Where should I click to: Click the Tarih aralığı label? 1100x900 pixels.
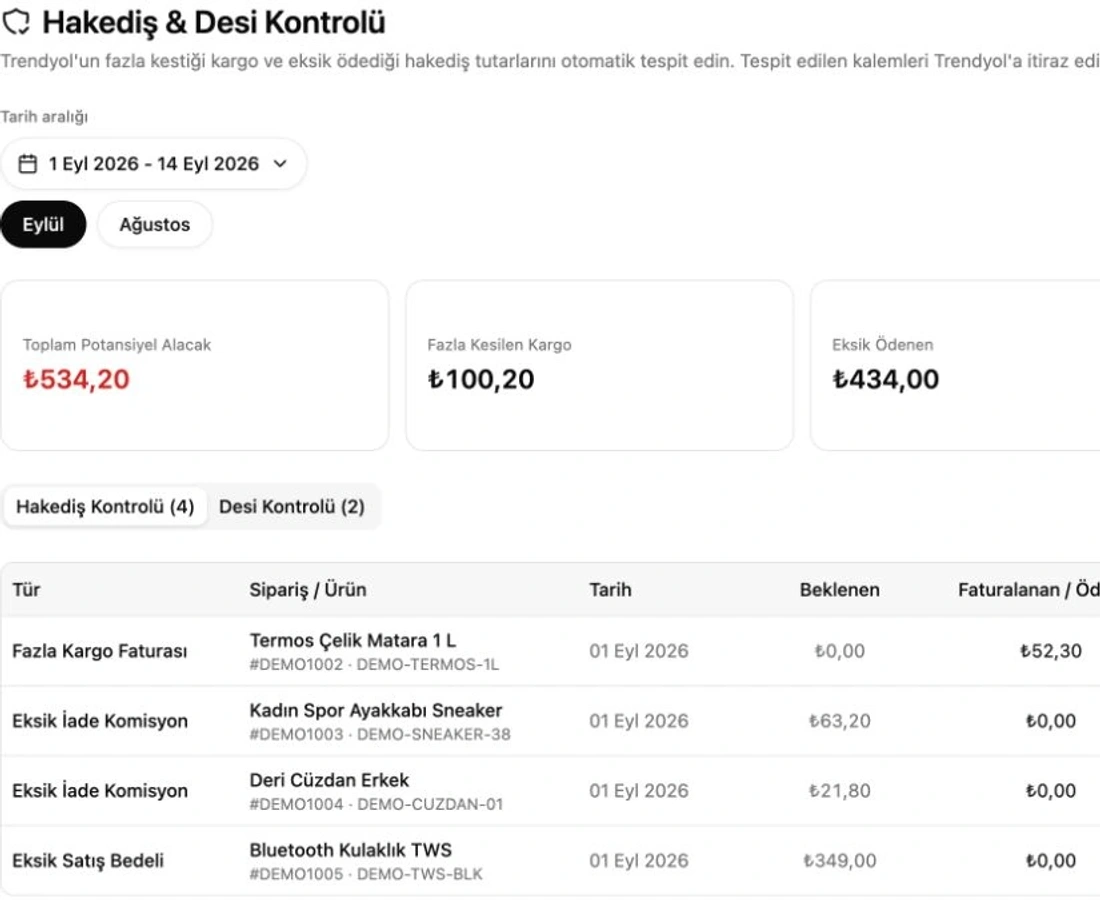click(44, 116)
